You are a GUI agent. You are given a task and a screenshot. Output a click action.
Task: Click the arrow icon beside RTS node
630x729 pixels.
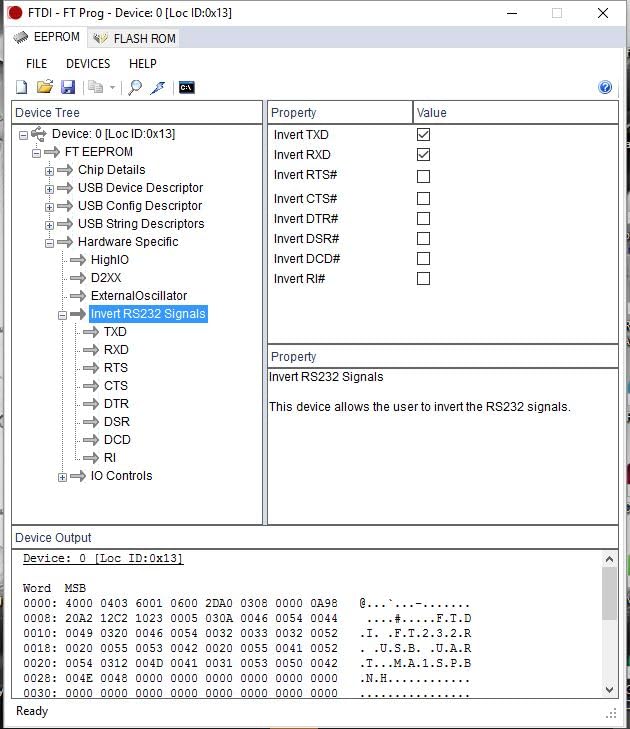(x=91, y=368)
